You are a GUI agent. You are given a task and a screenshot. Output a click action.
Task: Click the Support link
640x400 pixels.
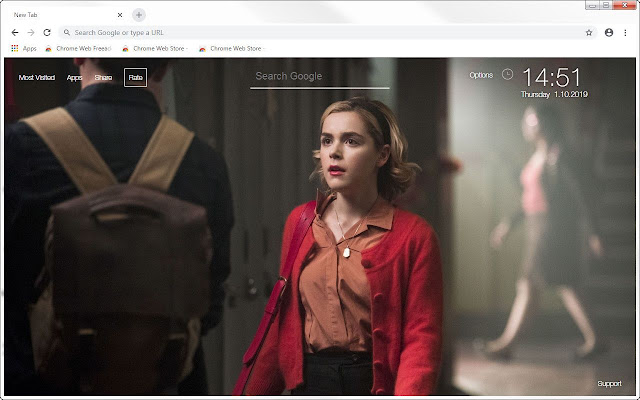(609, 384)
